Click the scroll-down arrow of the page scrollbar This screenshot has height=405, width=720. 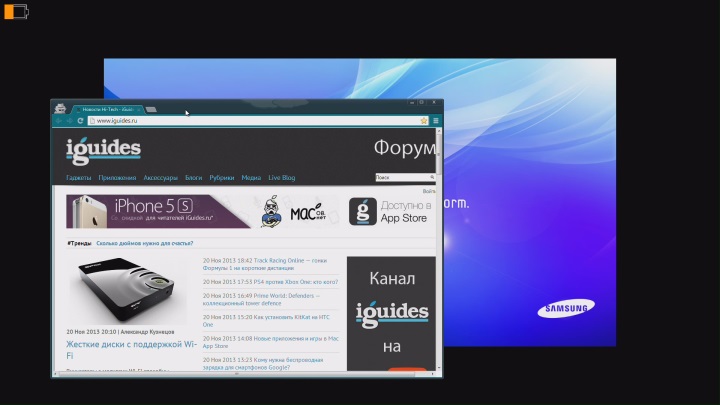pos(439,368)
